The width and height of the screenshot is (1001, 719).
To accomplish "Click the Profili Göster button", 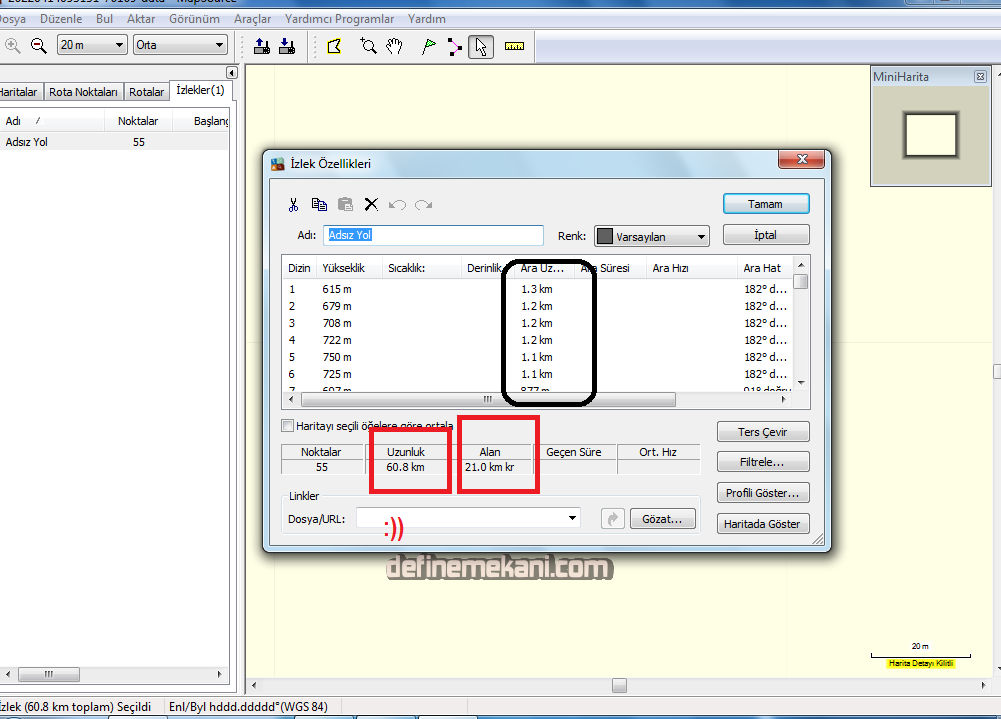I will click(x=763, y=493).
